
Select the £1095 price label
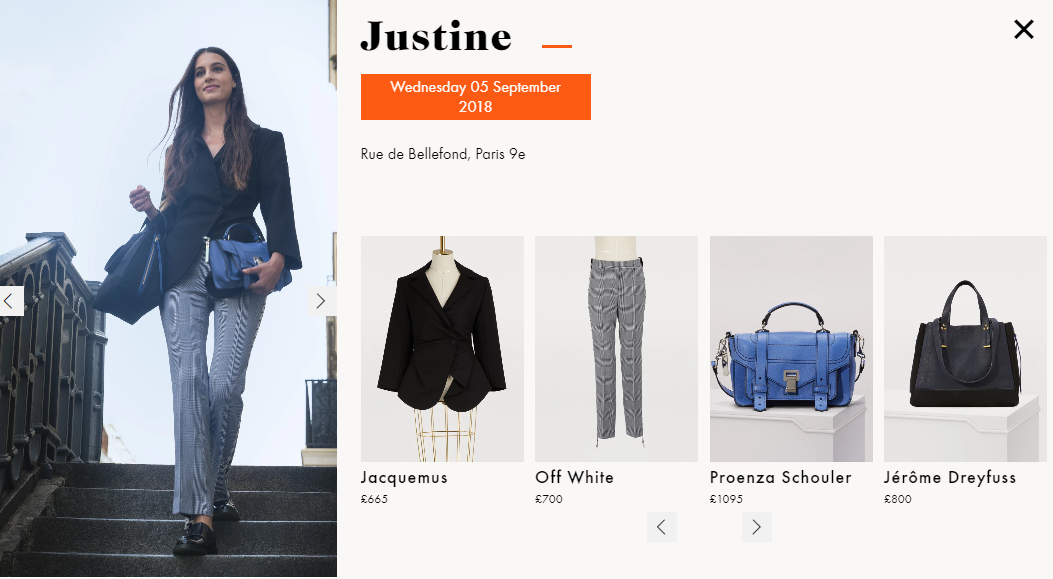click(x=726, y=499)
